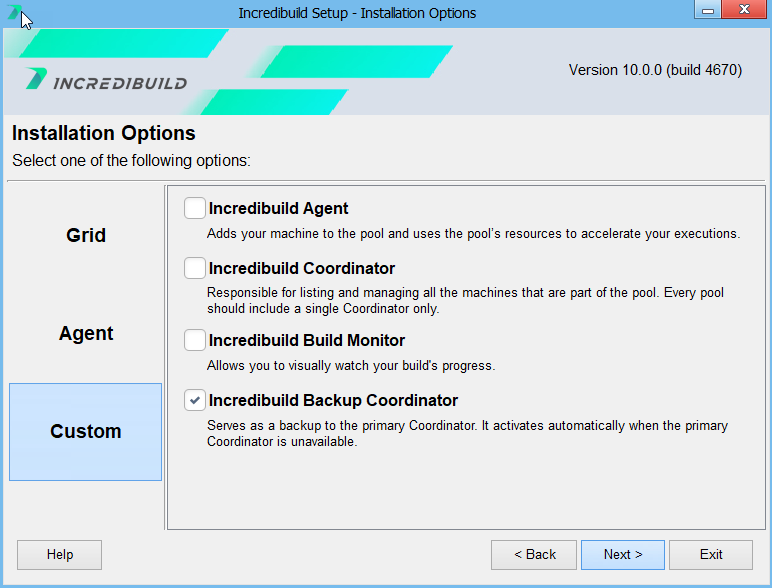This screenshot has width=772, height=588.
Task: Click the window title bar text
Action: (x=357, y=13)
